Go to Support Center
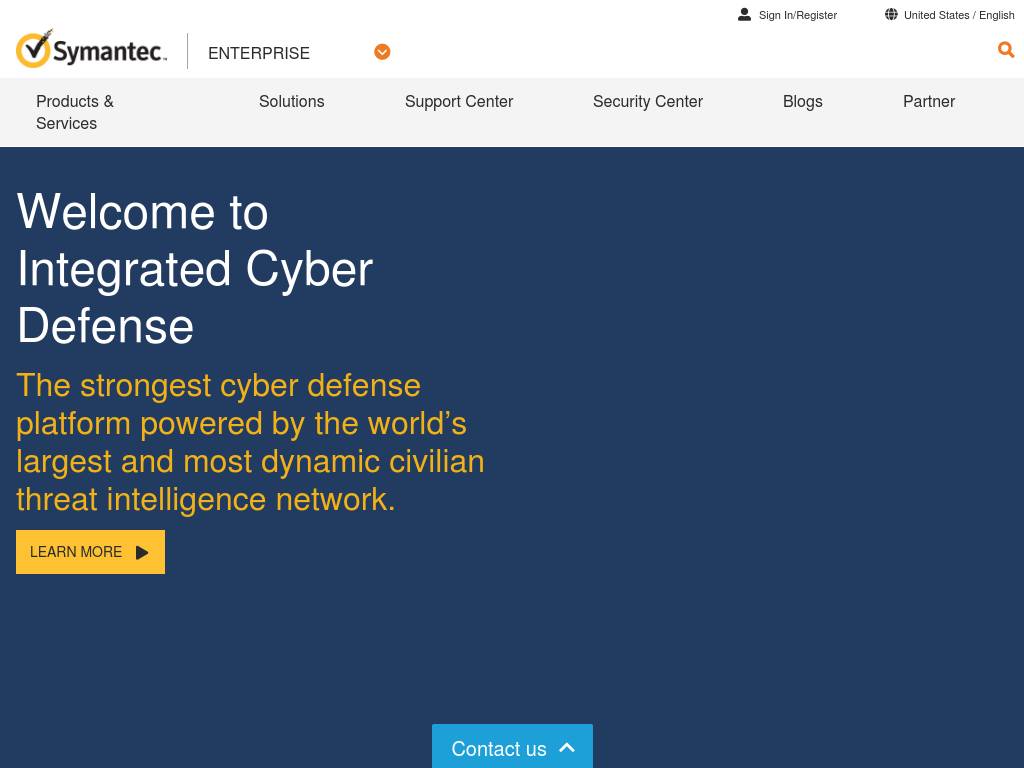 459,101
